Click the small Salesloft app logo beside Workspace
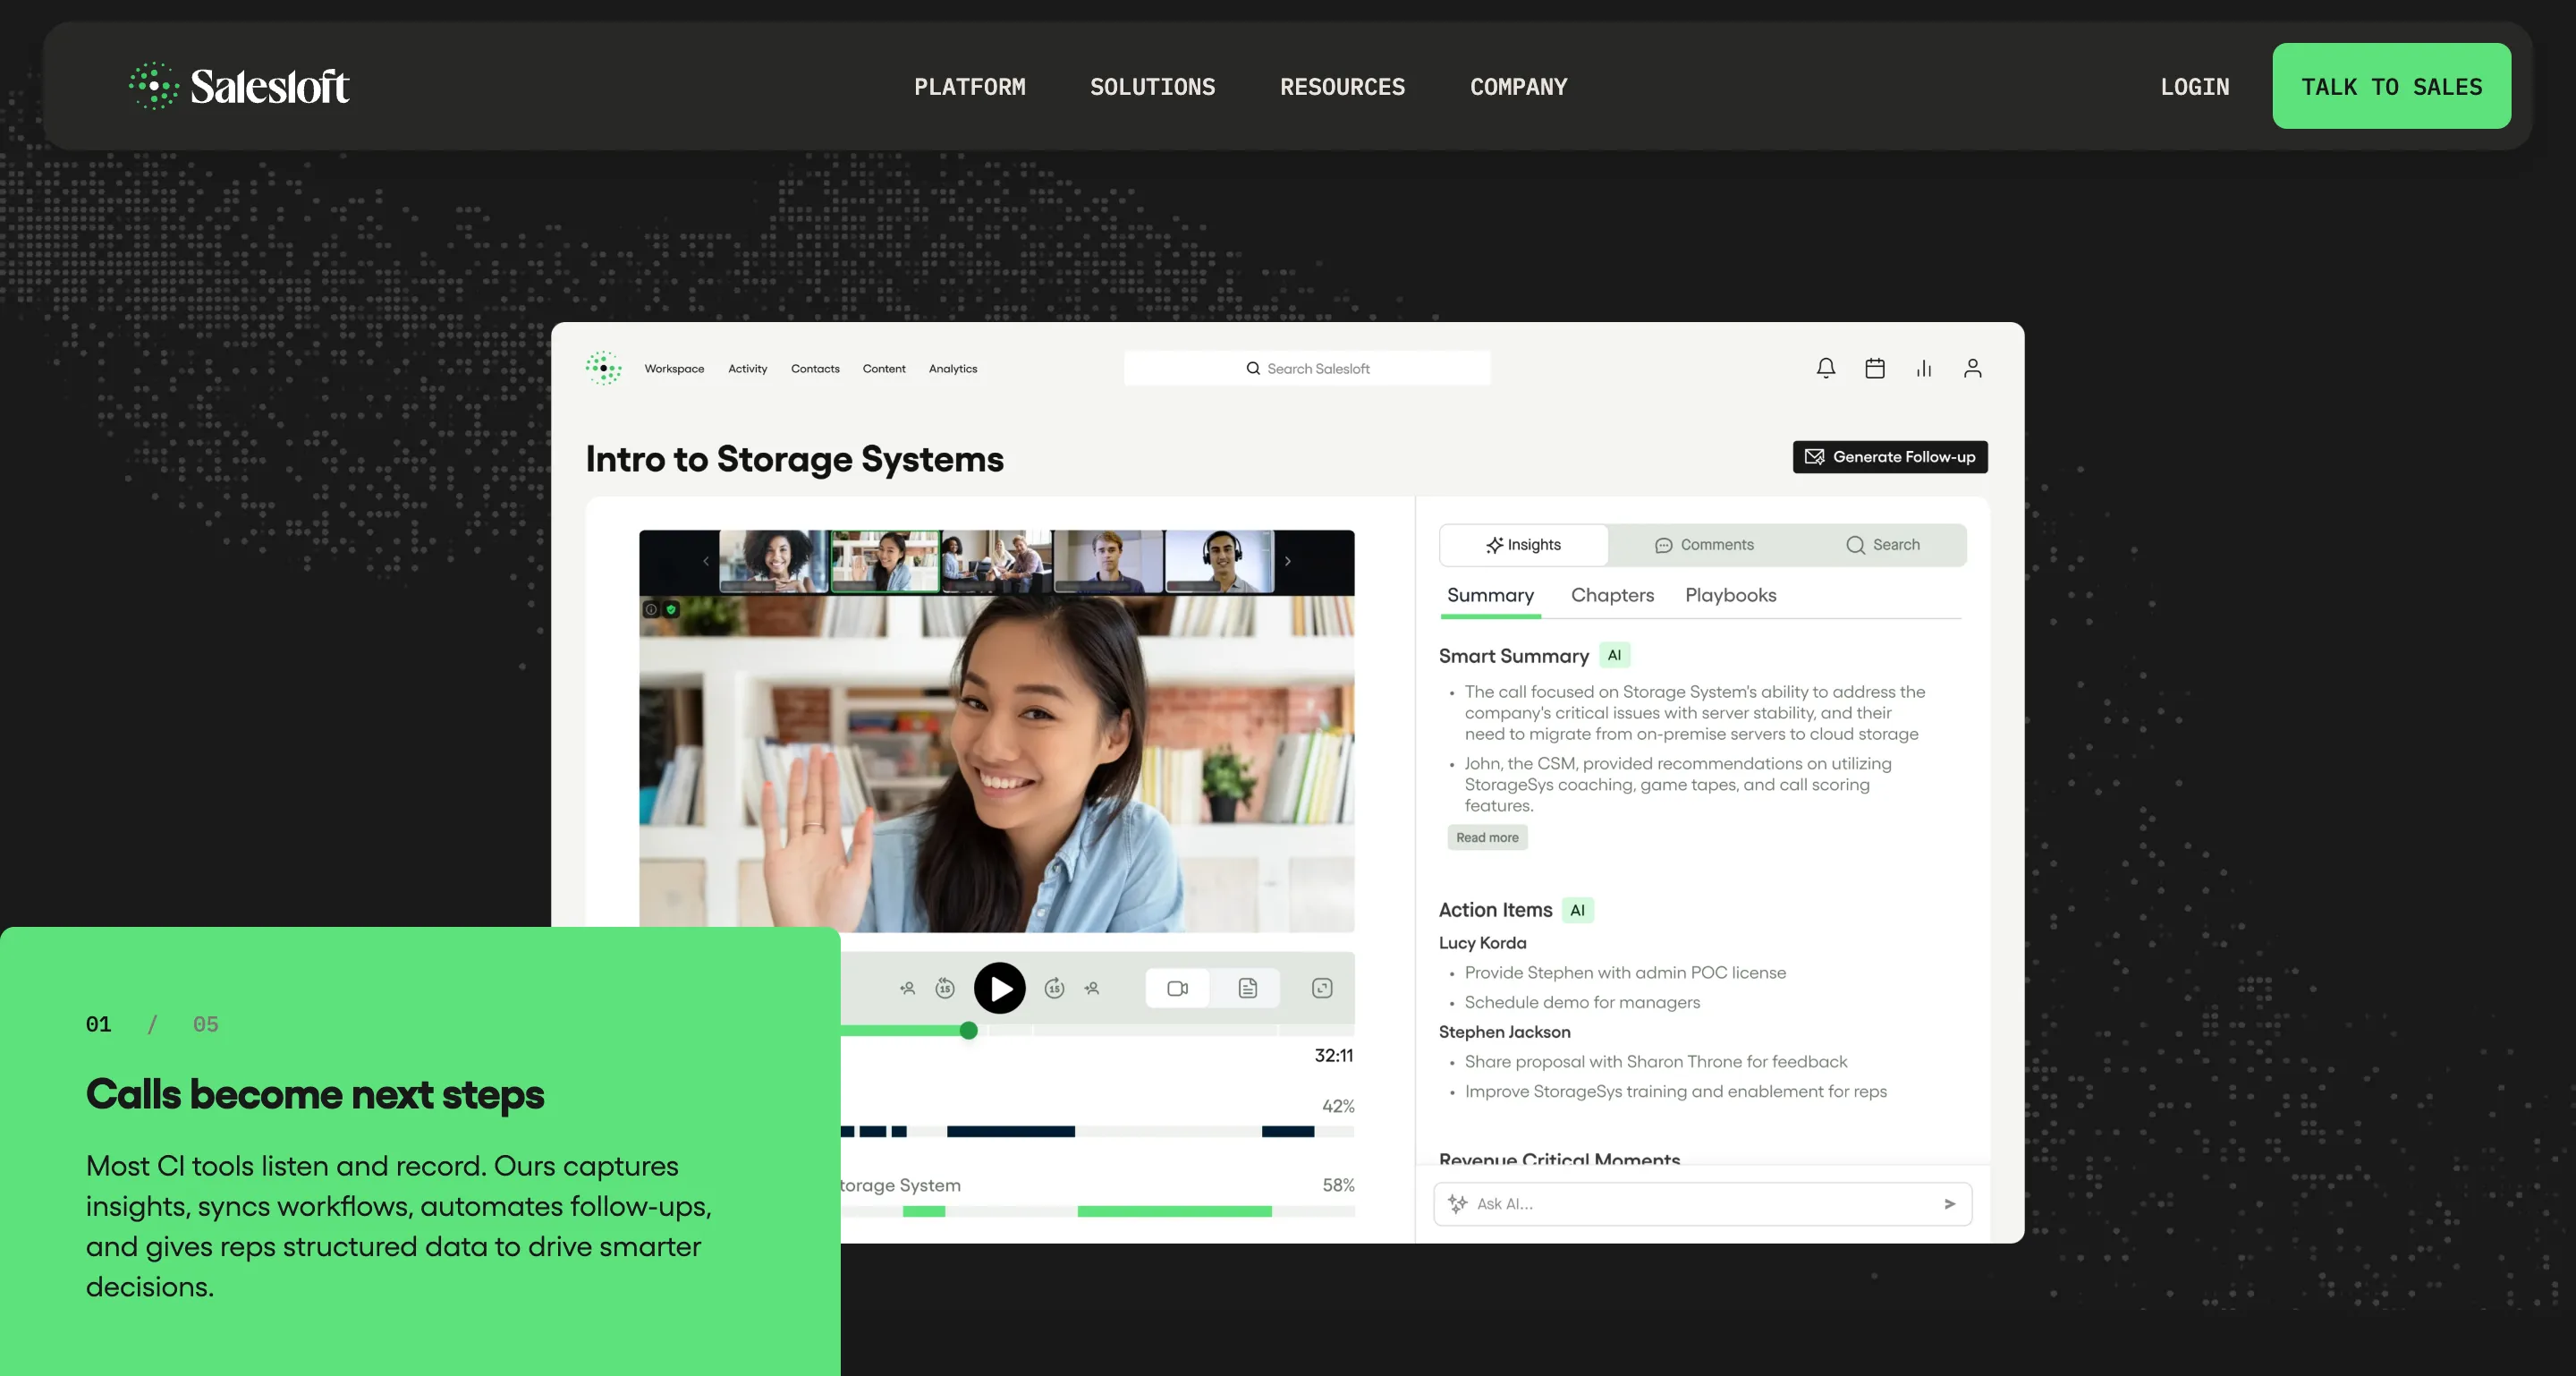This screenshot has width=2576, height=1376. coord(603,368)
